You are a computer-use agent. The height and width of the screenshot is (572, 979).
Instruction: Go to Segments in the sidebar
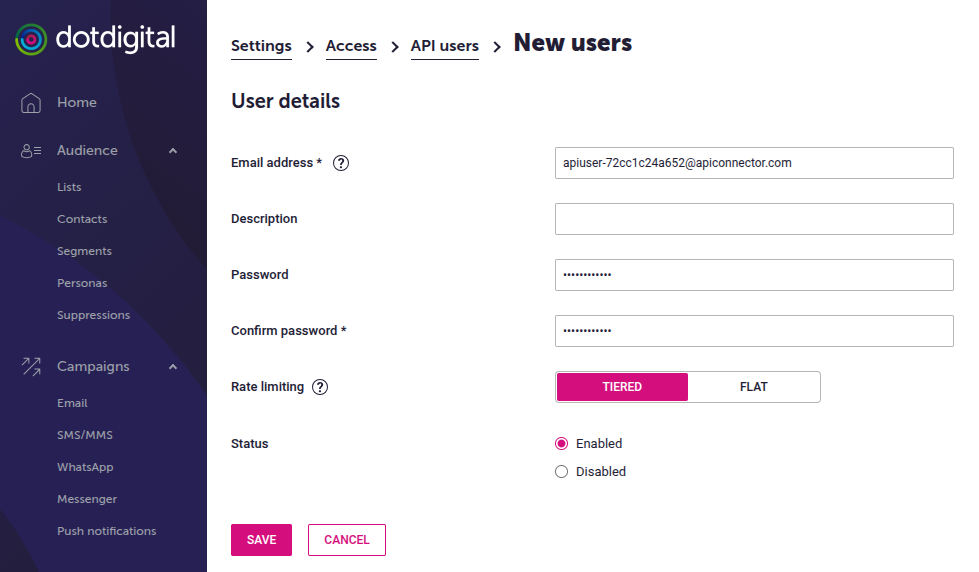pyautogui.click(x=84, y=251)
